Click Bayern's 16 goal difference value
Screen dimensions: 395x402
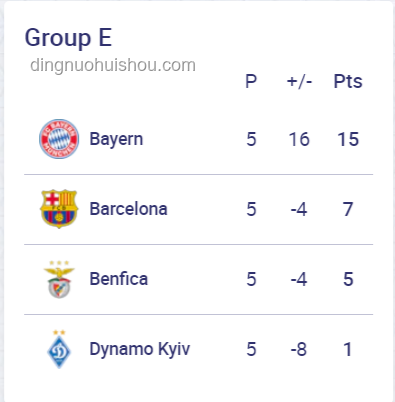[x=299, y=139]
